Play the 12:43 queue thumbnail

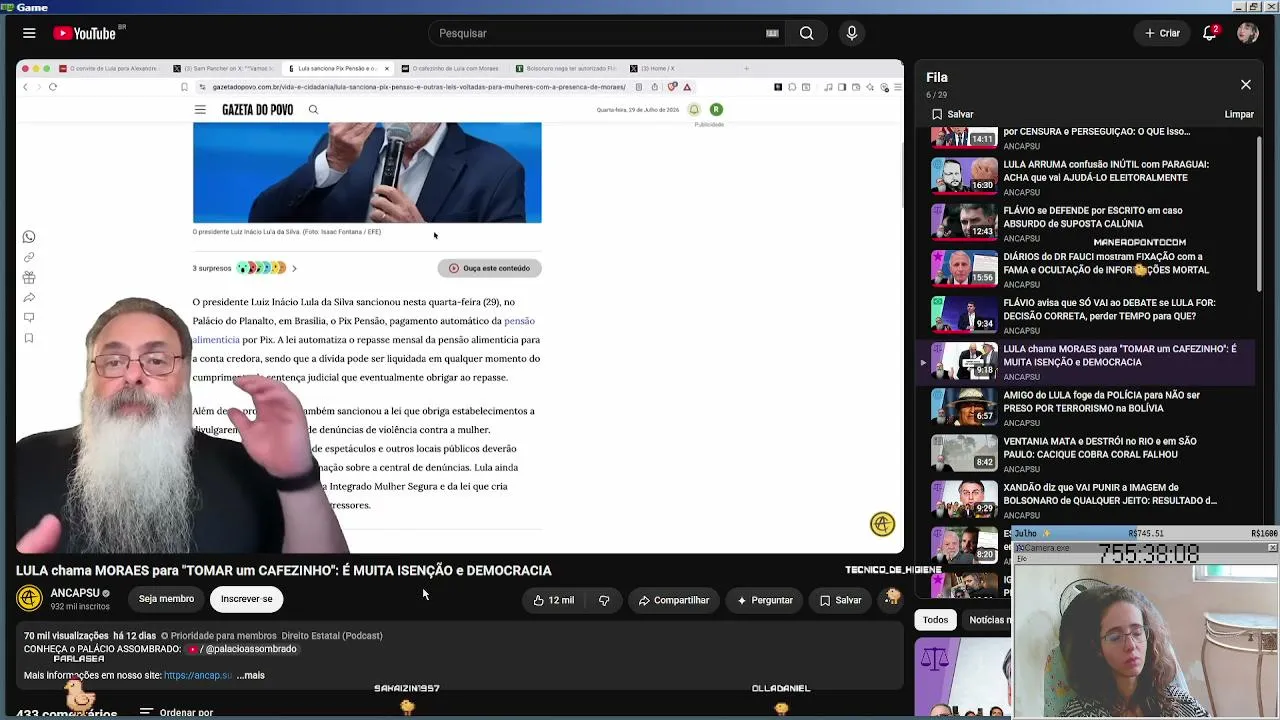click(x=964, y=222)
